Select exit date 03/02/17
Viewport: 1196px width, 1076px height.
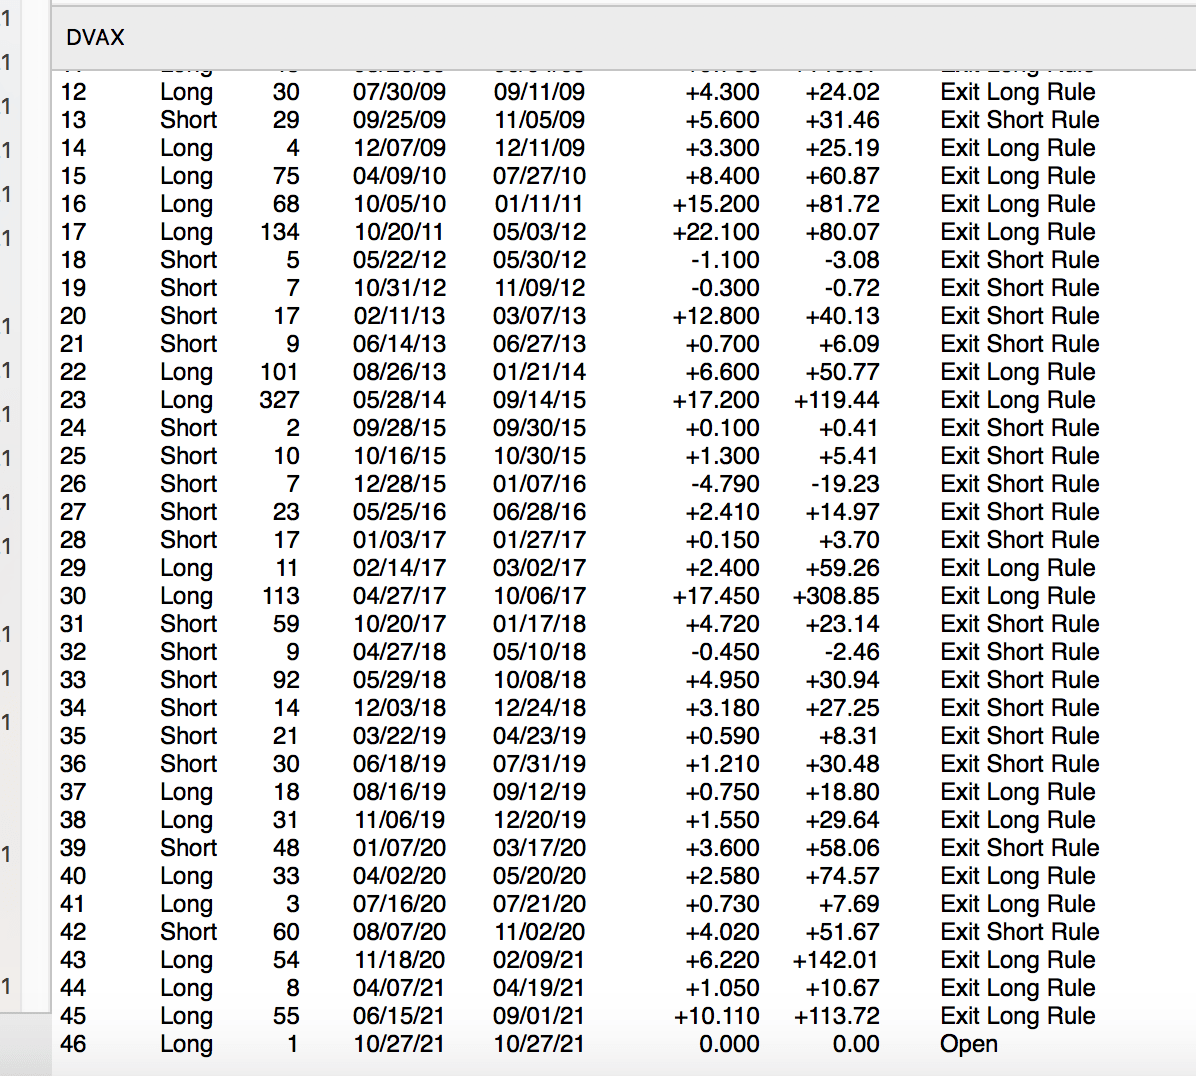tap(539, 568)
